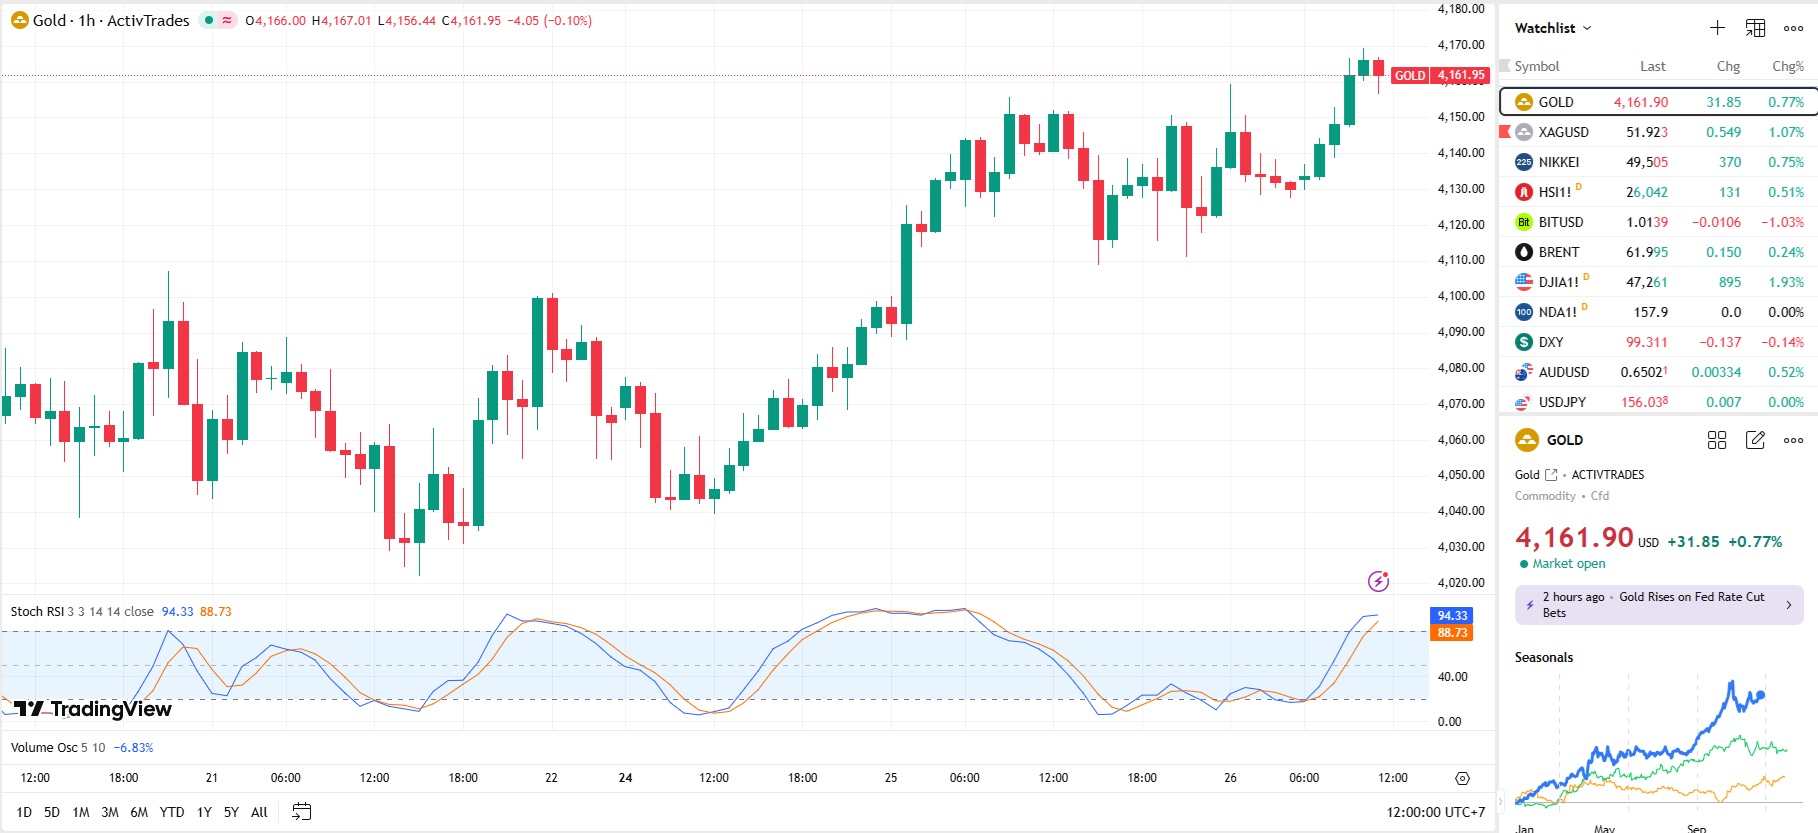Viewport: 1818px width, 833px height.
Task: Open watchlist advanced view table icon
Action: 1755,28
